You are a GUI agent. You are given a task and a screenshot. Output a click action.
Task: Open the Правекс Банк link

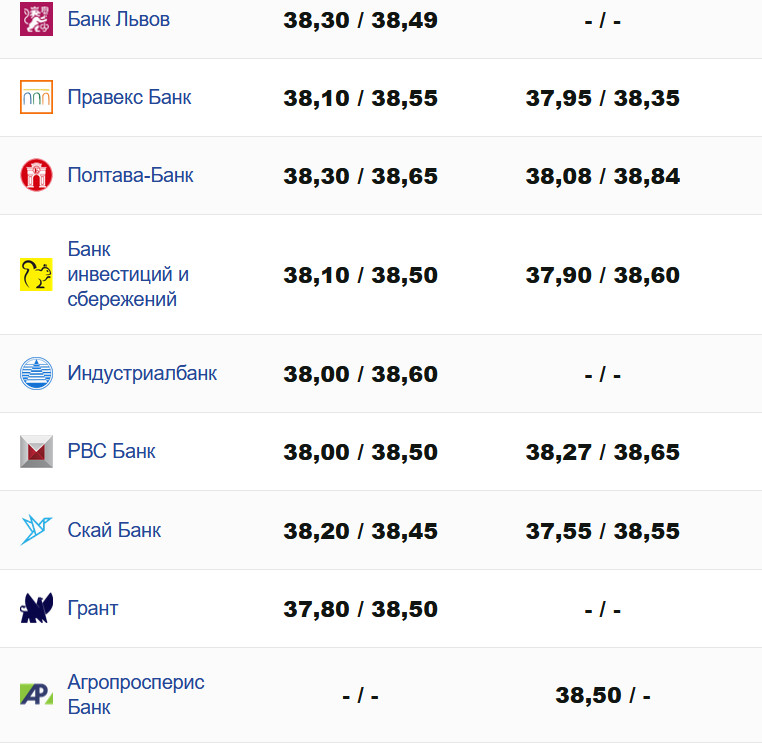tap(129, 97)
